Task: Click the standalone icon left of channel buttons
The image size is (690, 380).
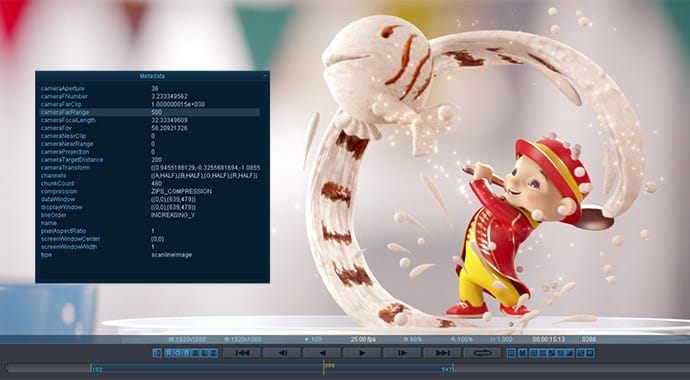Action: click(x=157, y=353)
